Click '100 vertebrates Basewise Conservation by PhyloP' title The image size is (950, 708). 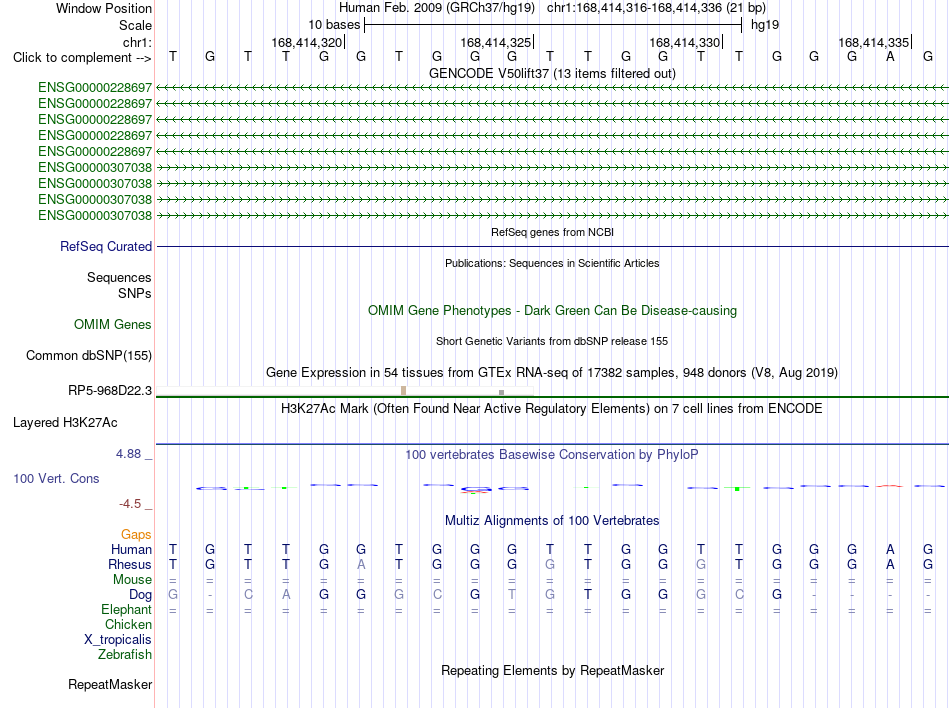552,455
